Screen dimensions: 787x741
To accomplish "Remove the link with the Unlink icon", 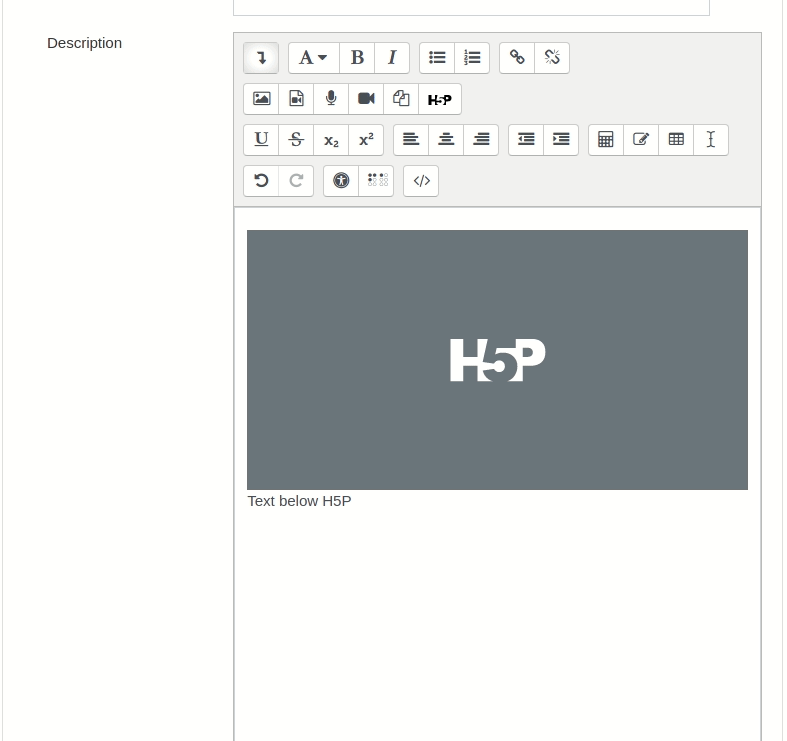I will tap(552, 58).
